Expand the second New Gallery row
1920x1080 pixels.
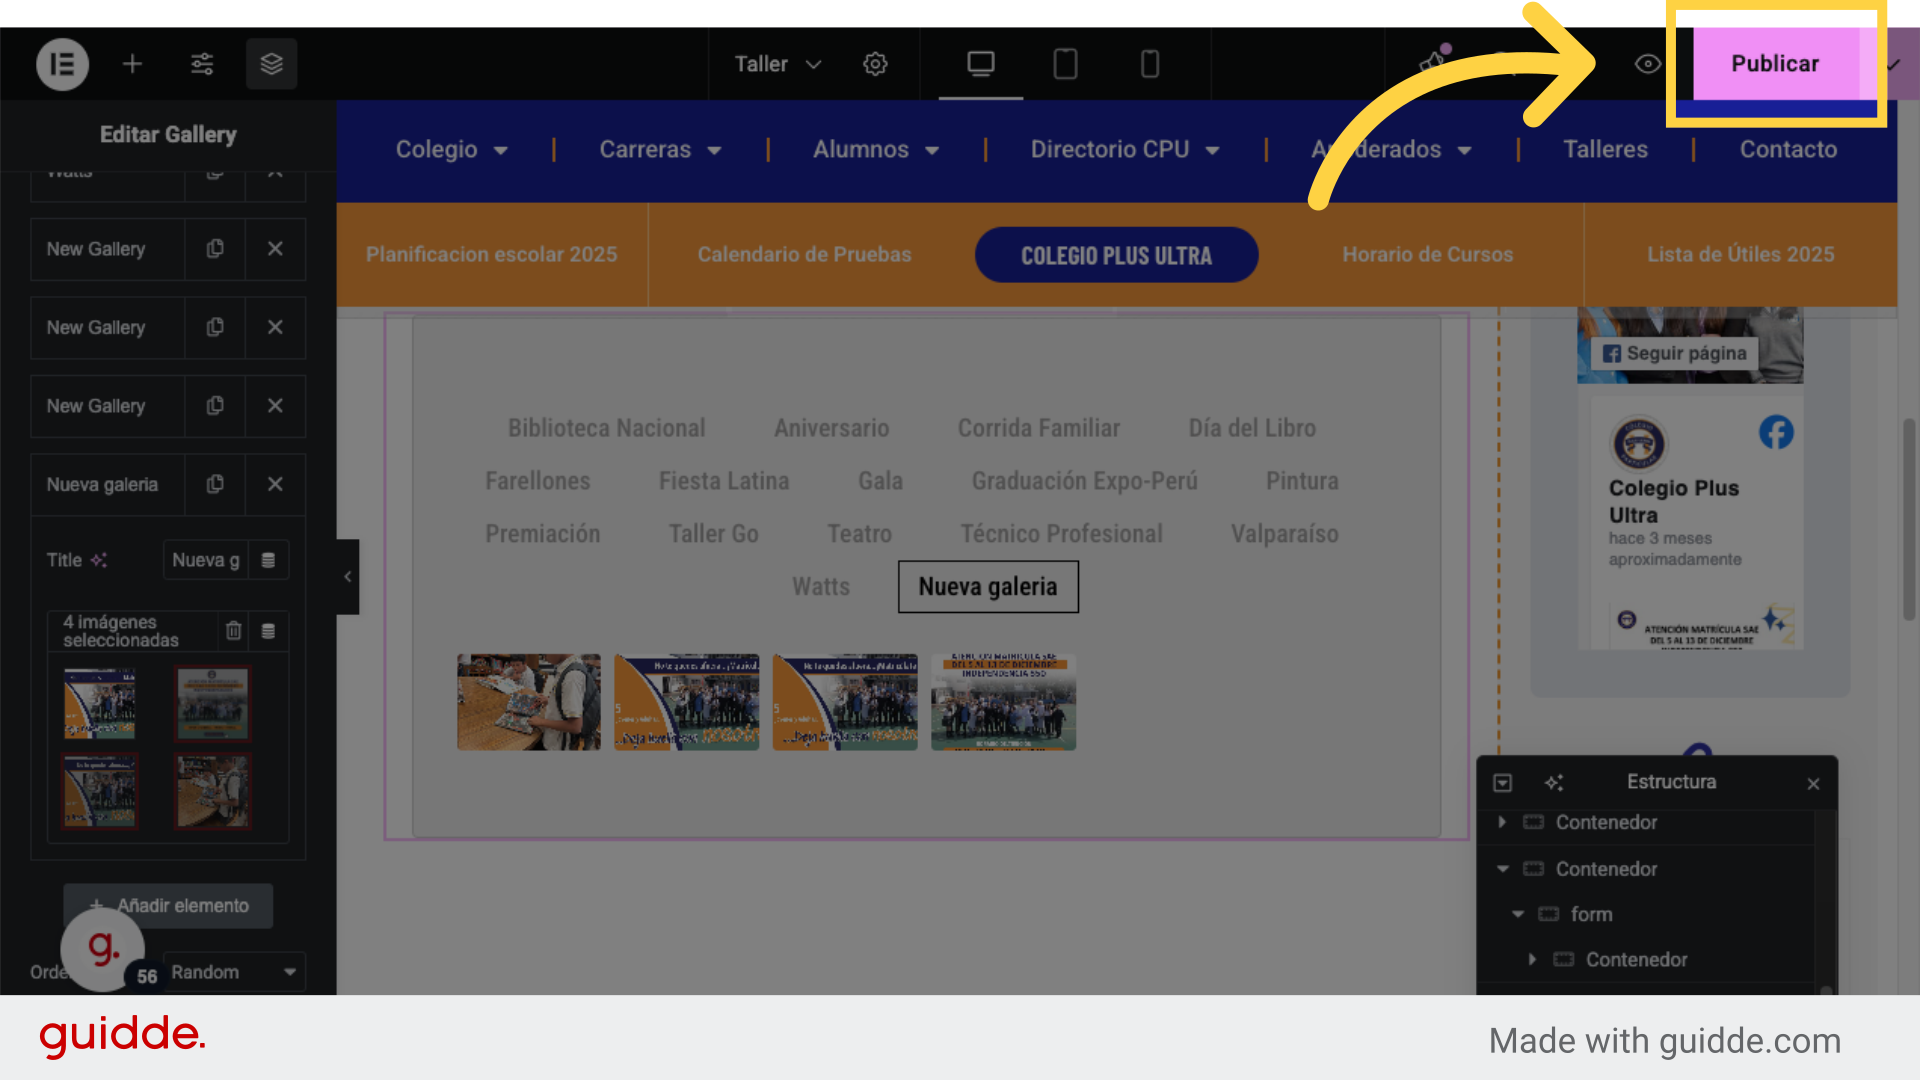pos(107,327)
